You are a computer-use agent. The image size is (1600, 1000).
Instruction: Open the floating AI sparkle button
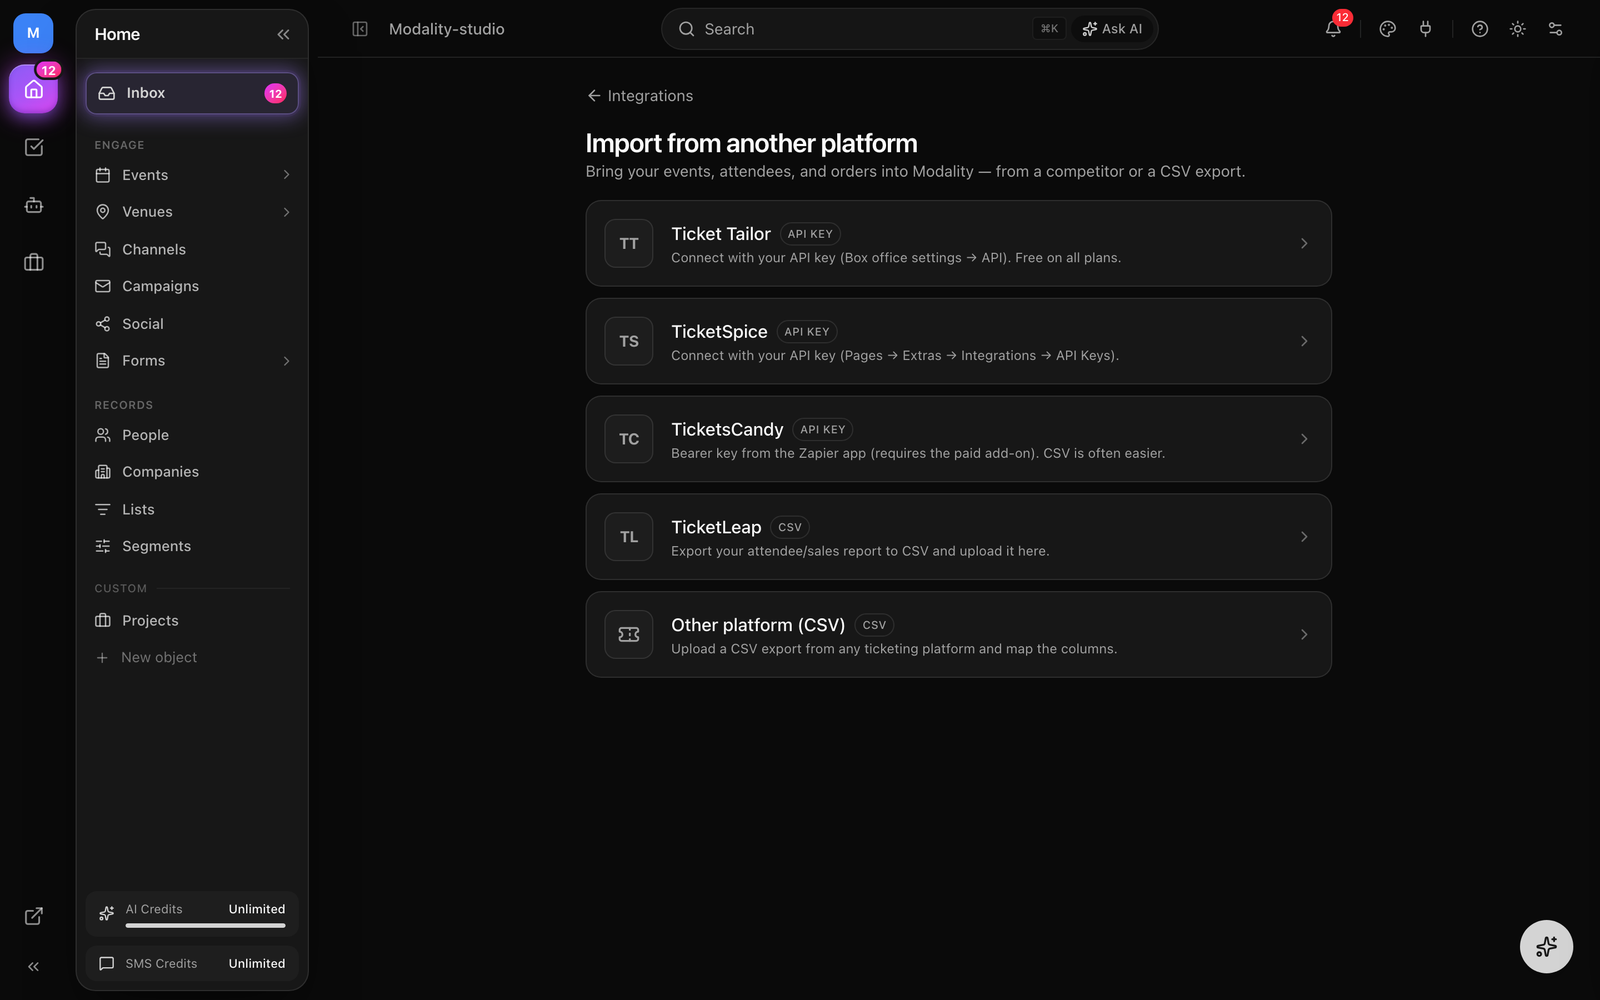(x=1546, y=946)
